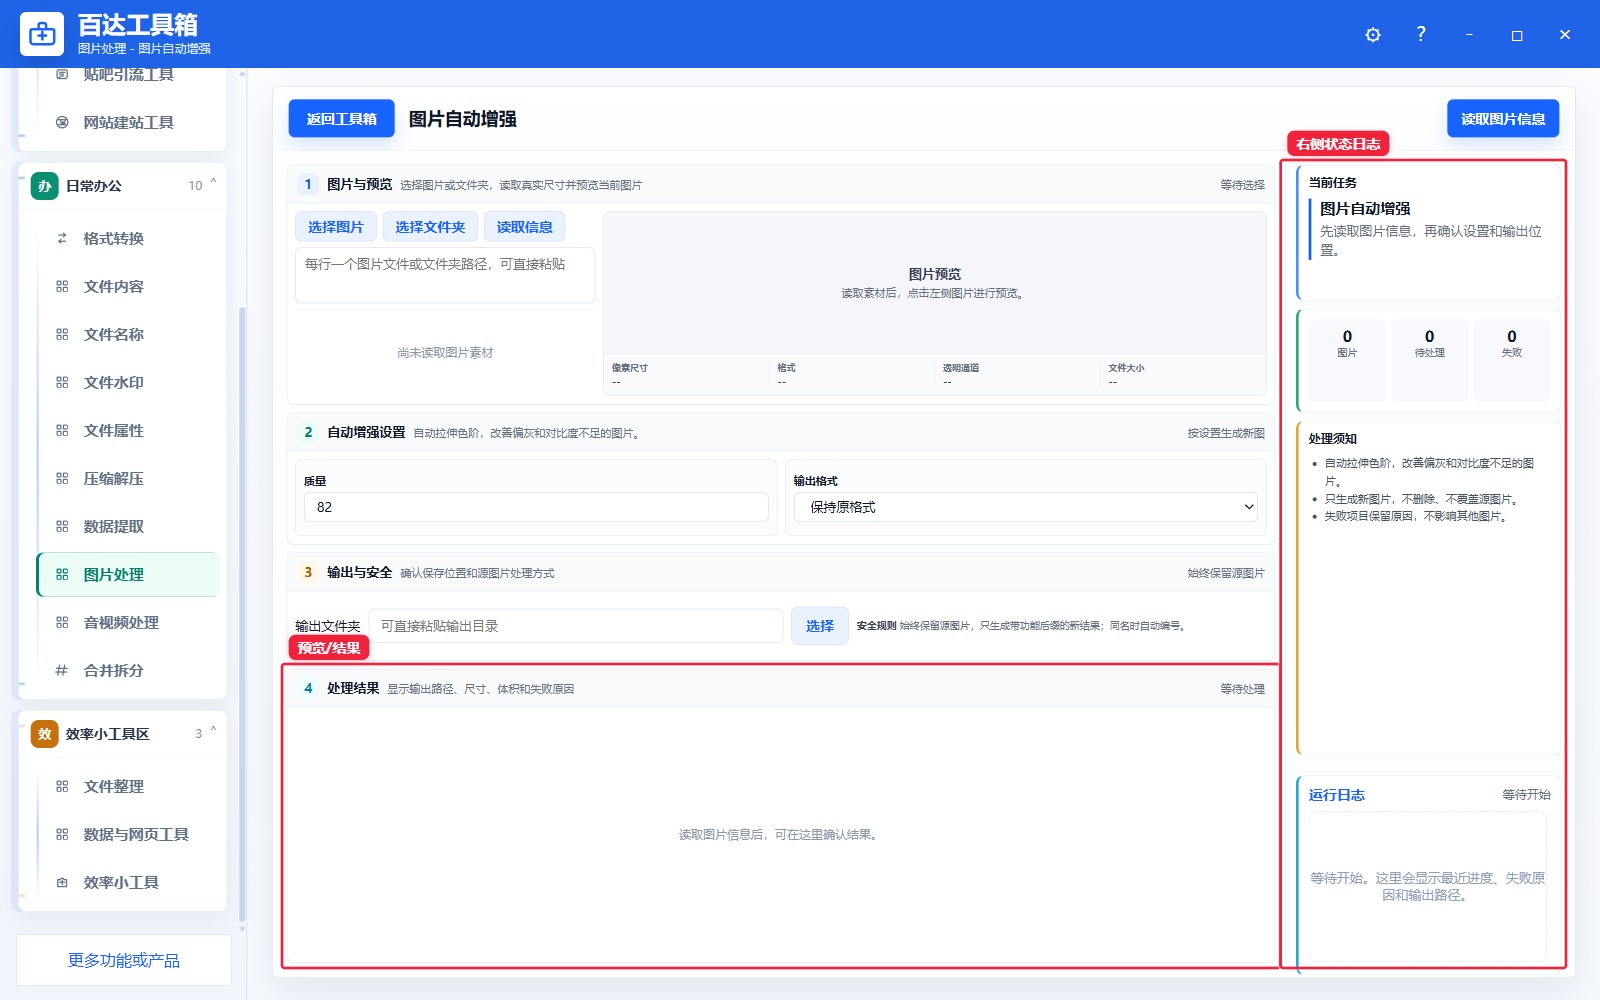Open 文件水印 in the sidebar
Screen dimensions: 1600x1000
pyautogui.click(x=128, y=382)
